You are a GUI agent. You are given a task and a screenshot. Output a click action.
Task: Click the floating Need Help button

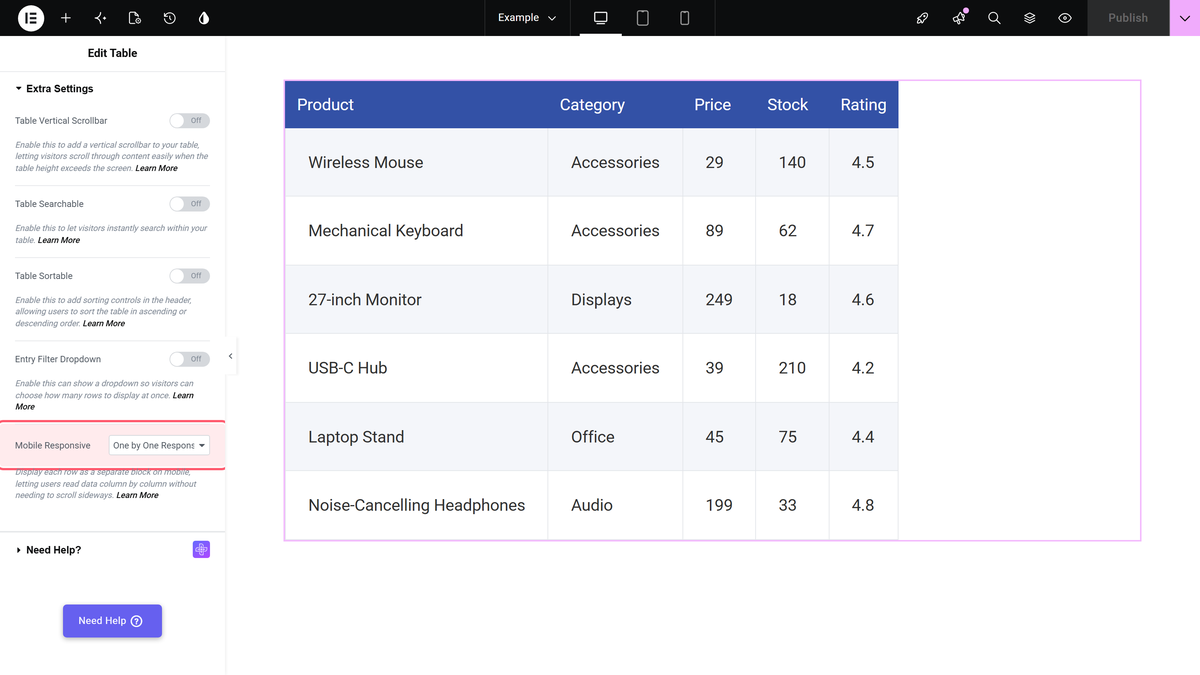point(112,621)
